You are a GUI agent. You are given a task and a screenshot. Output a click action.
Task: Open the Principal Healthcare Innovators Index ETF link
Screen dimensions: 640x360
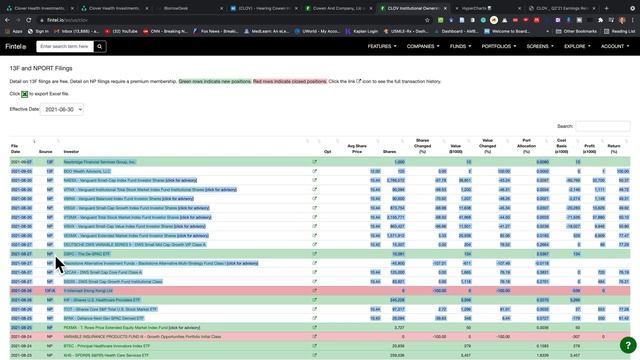107,346
